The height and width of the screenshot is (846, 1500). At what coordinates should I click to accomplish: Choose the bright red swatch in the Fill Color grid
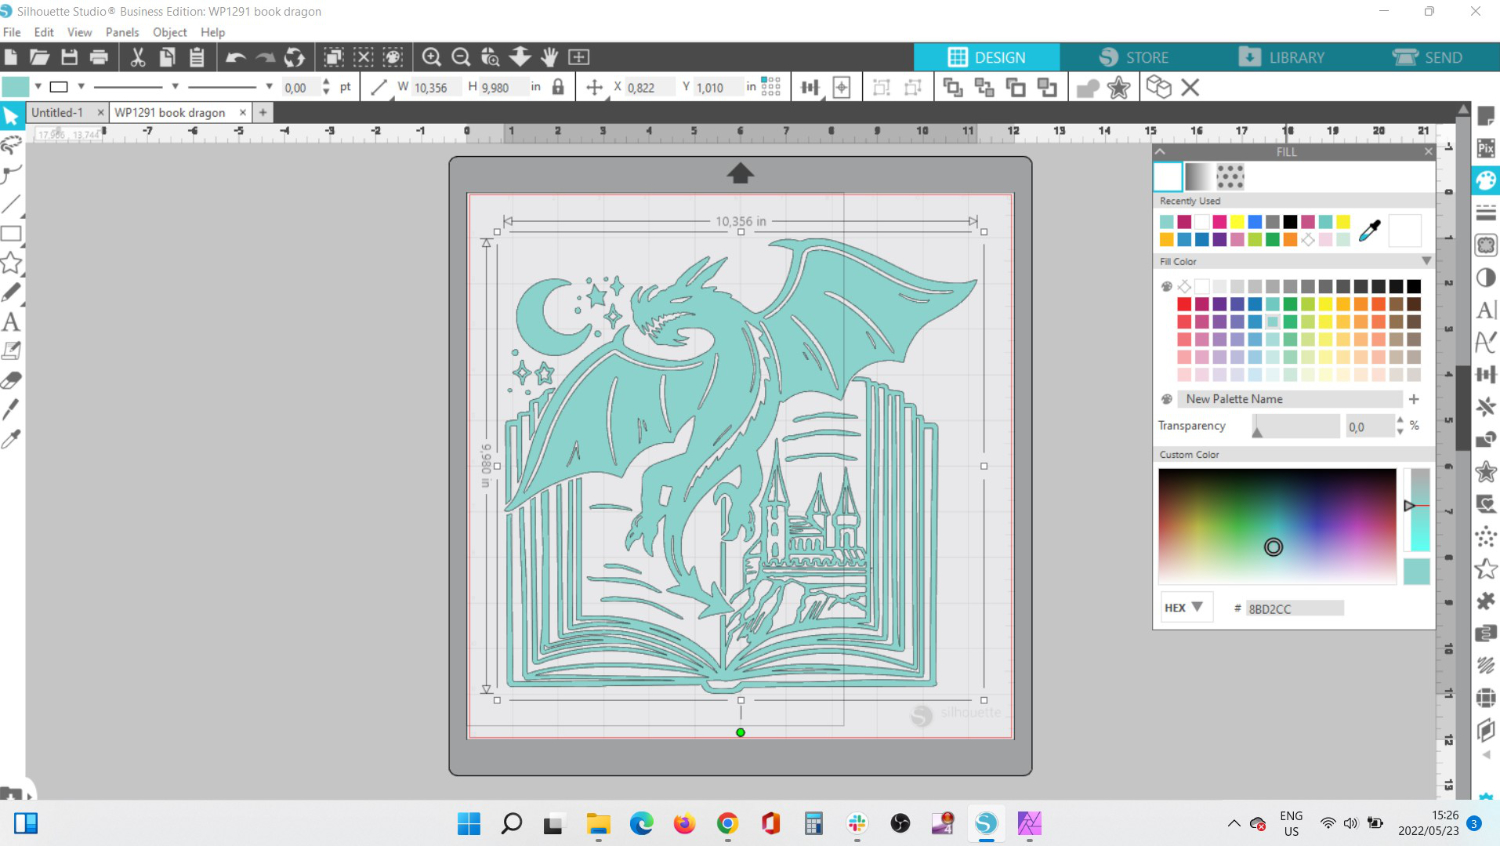[x=1184, y=304]
